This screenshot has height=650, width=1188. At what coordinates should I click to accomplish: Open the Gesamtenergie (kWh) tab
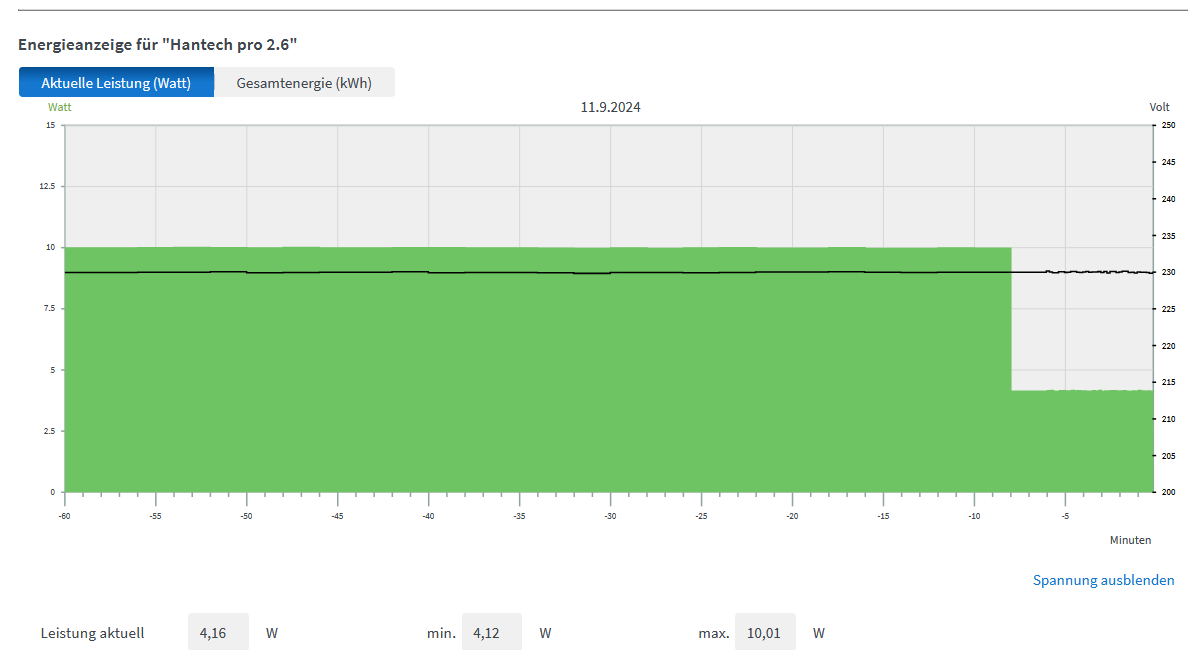click(x=304, y=83)
